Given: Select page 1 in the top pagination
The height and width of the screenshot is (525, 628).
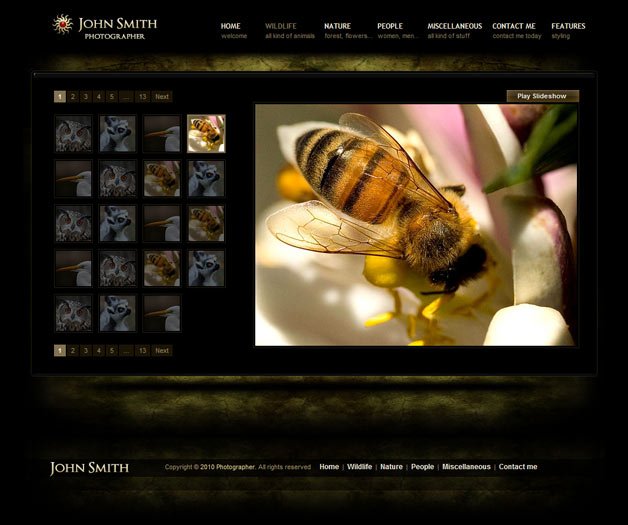Looking at the screenshot, I should [x=60, y=97].
